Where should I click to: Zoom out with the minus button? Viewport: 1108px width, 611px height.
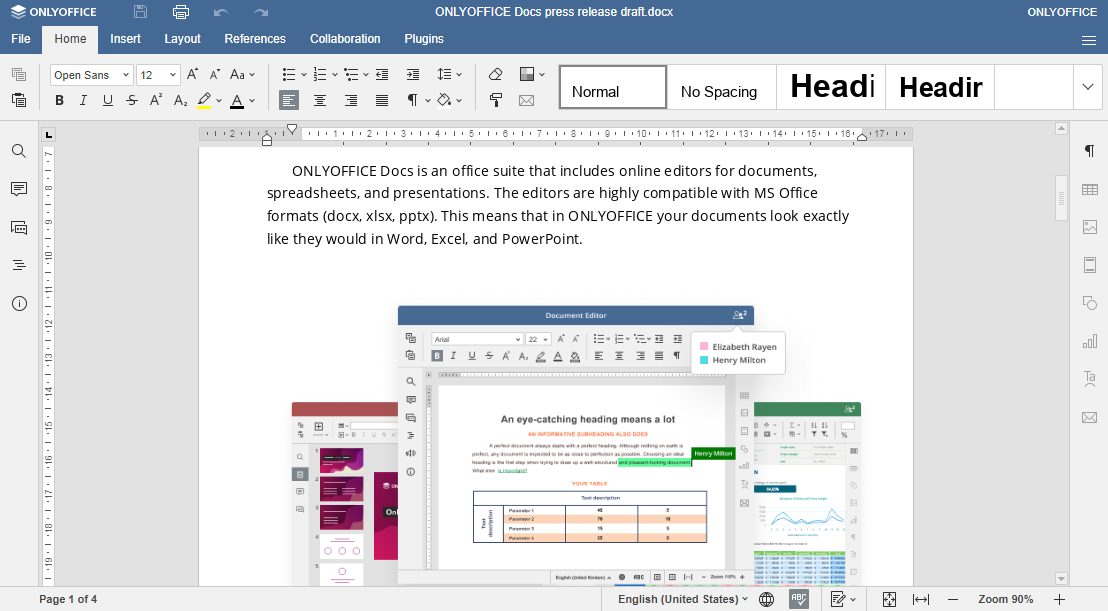pyautogui.click(x=953, y=599)
